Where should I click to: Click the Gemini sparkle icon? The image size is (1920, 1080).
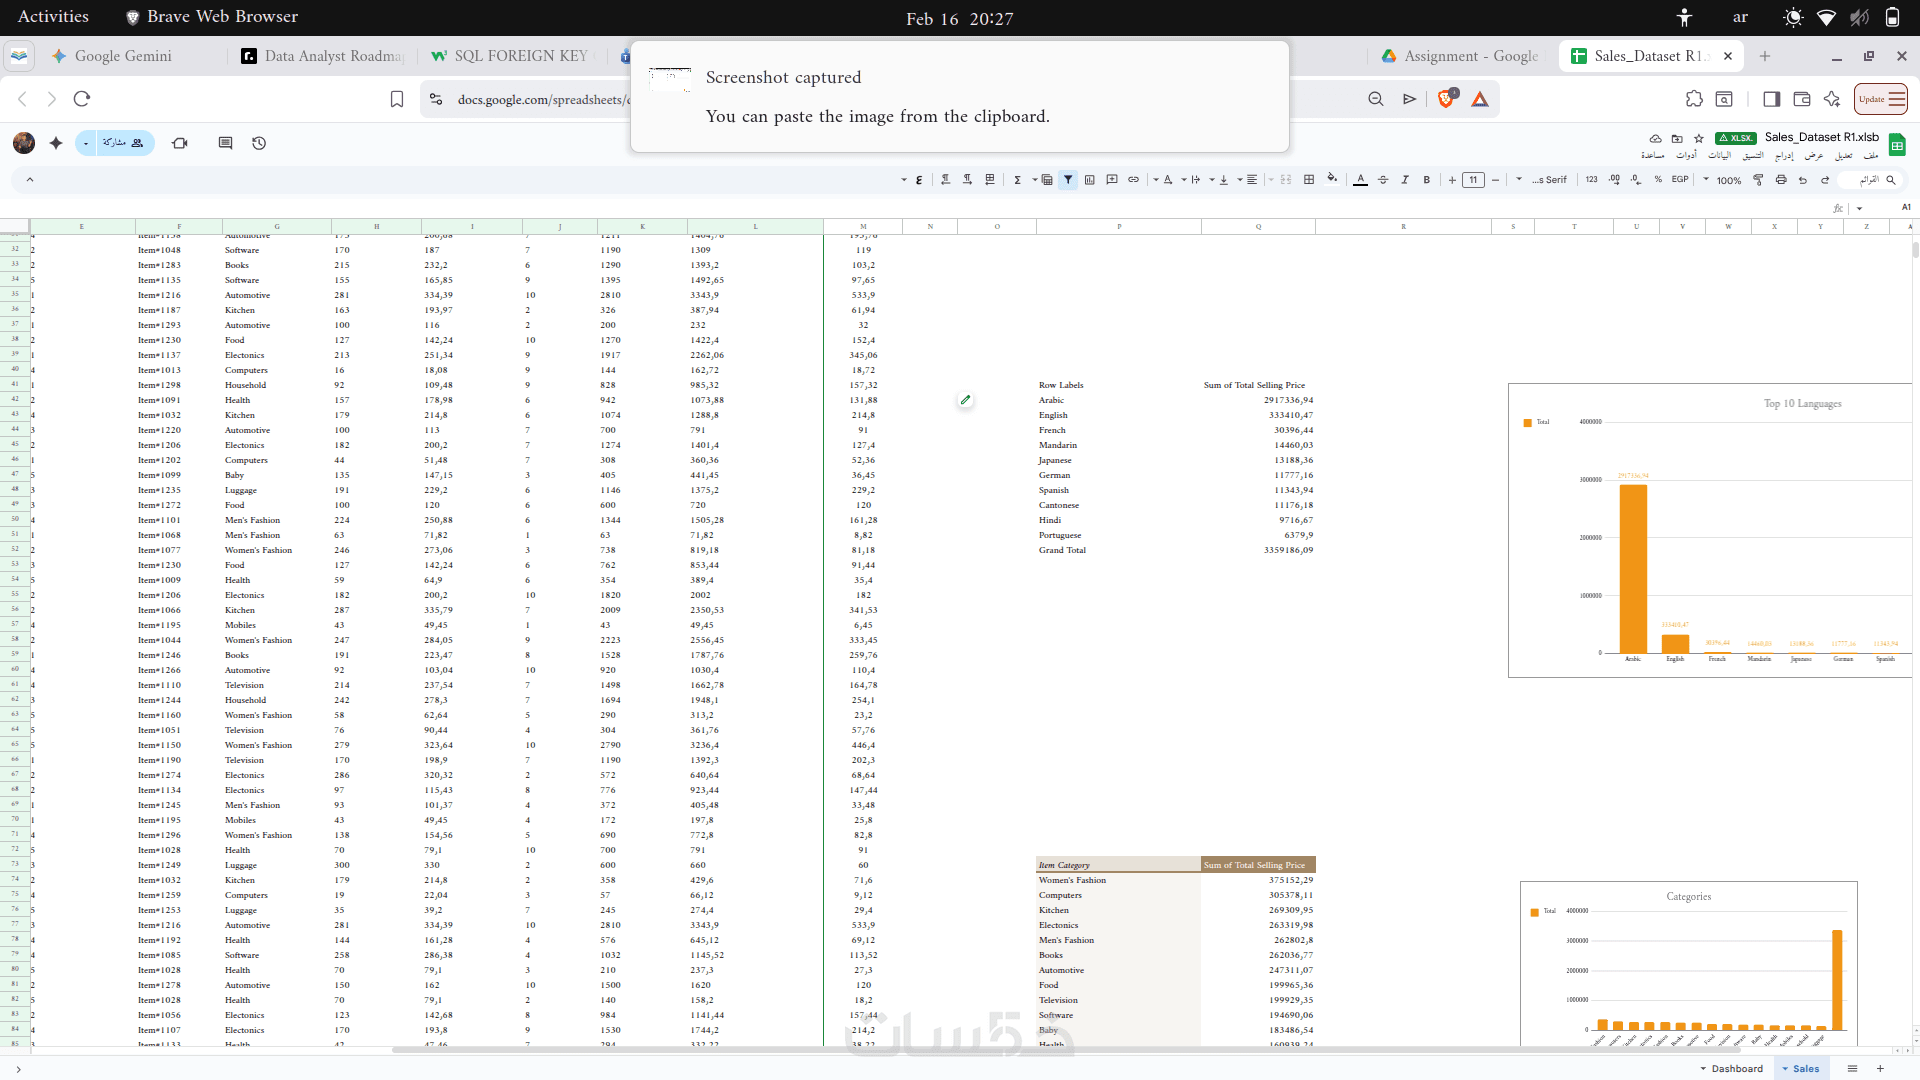point(56,143)
